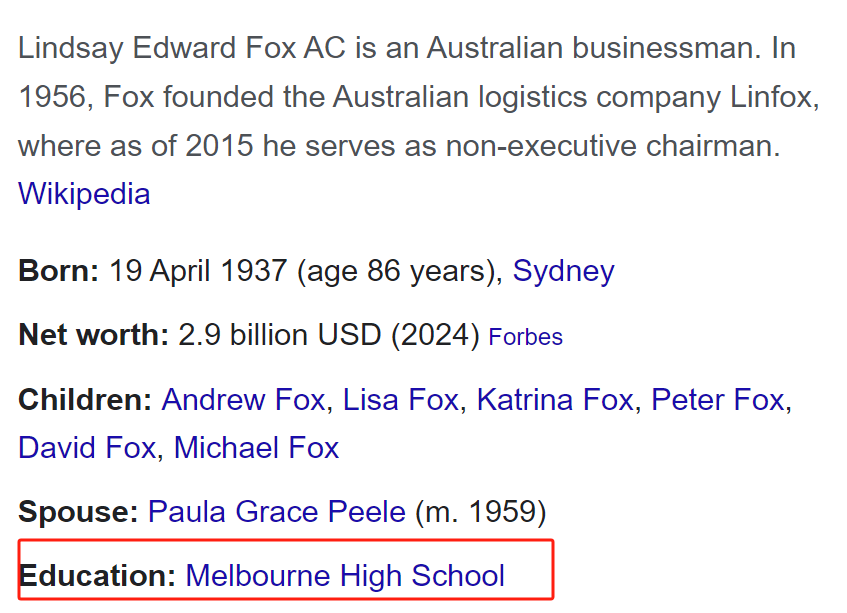847x613 pixels.
Task: Click the Sydney birthplace link
Action: click(563, 271)
